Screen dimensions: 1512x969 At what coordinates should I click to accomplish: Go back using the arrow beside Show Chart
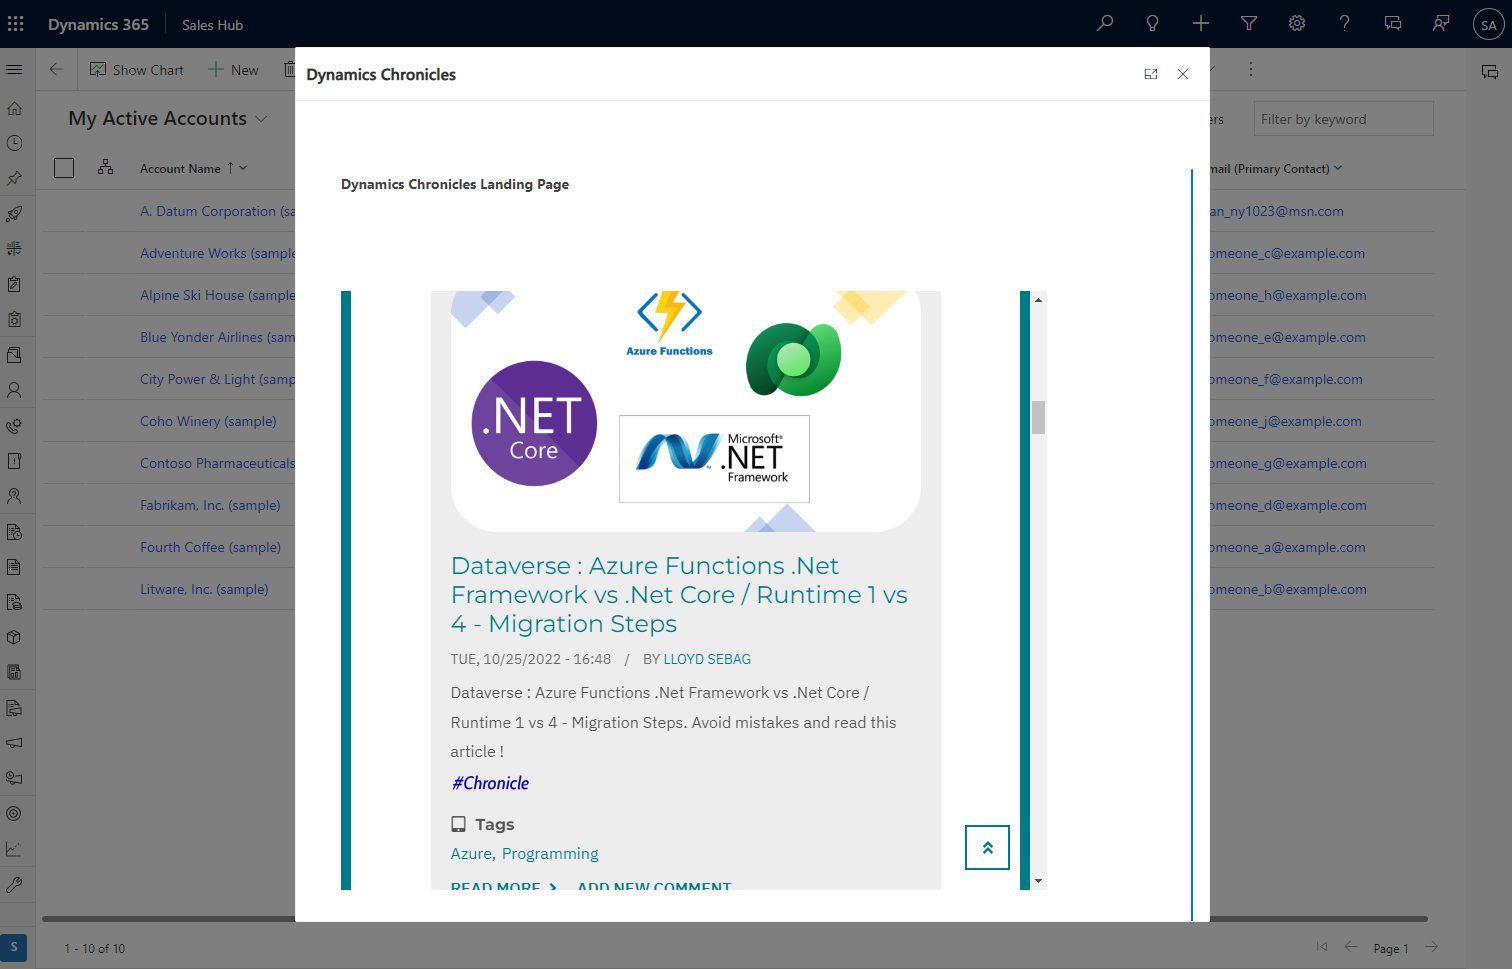(56, 70)
